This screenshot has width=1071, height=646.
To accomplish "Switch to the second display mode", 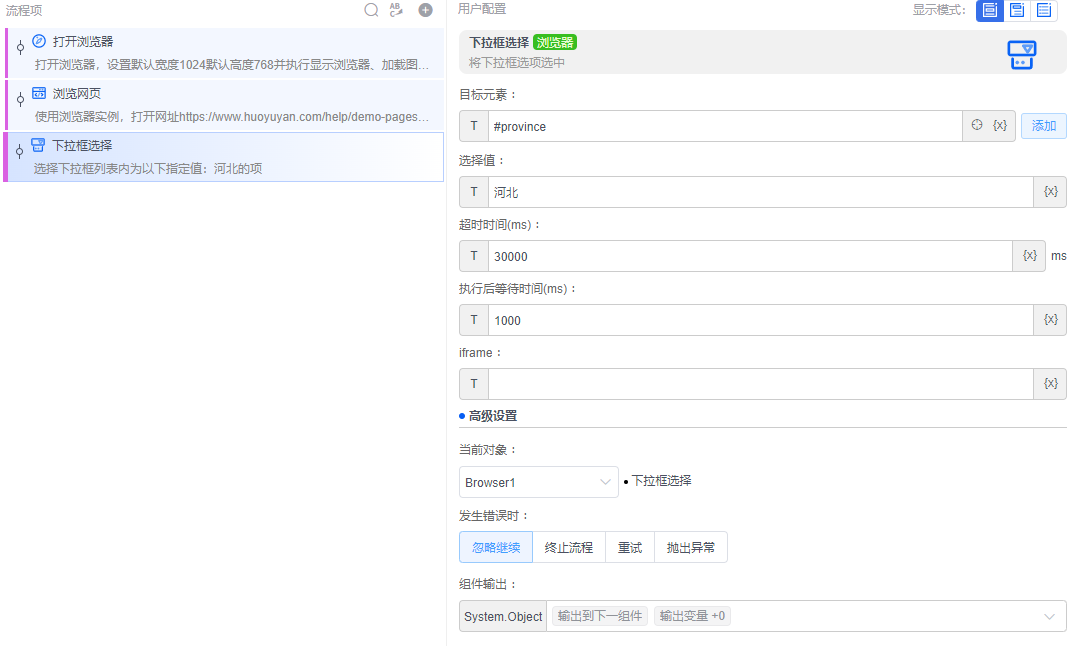I will tap(1014, 11).
